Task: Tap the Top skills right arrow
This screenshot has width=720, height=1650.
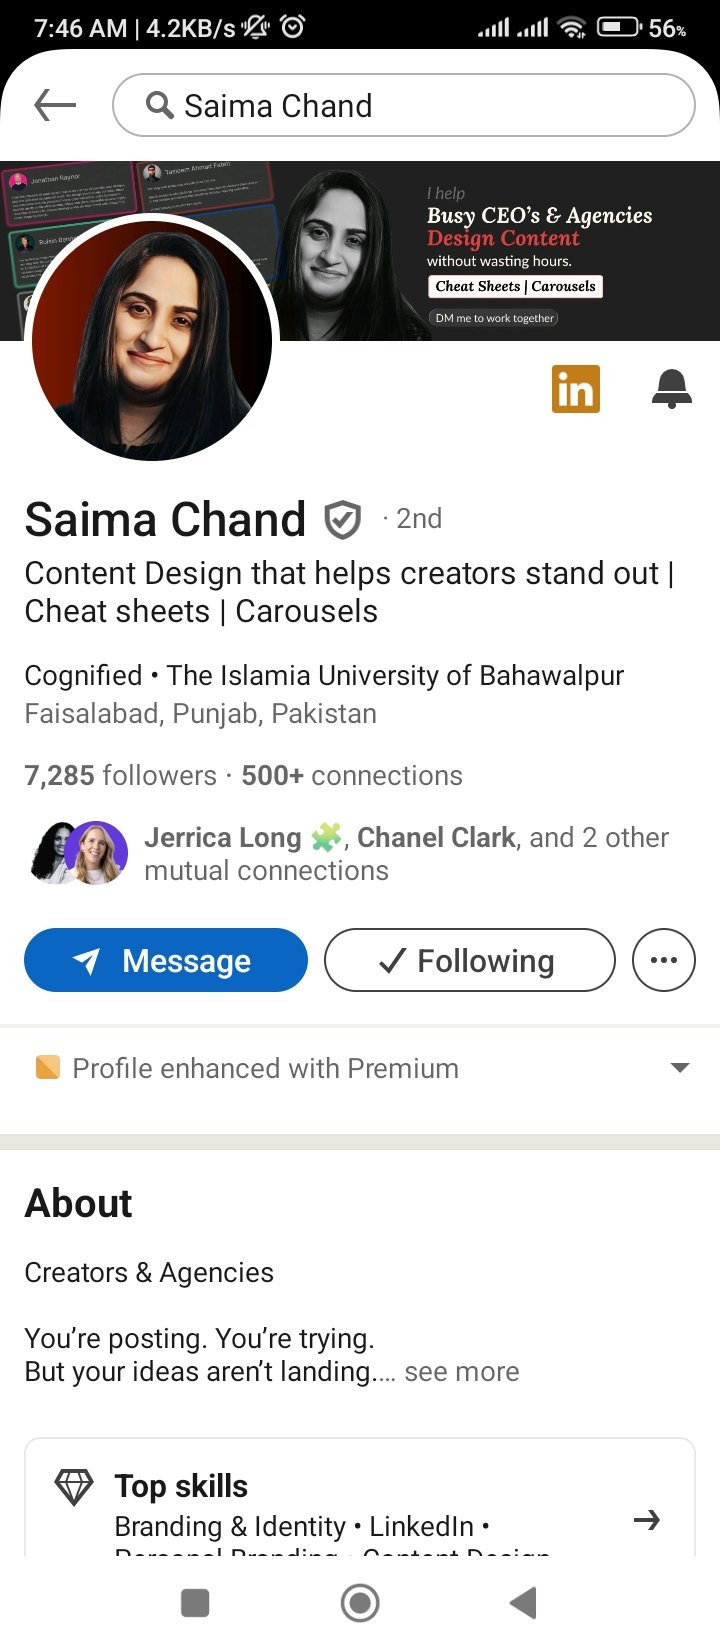Action: click(x=647, y=1520)
